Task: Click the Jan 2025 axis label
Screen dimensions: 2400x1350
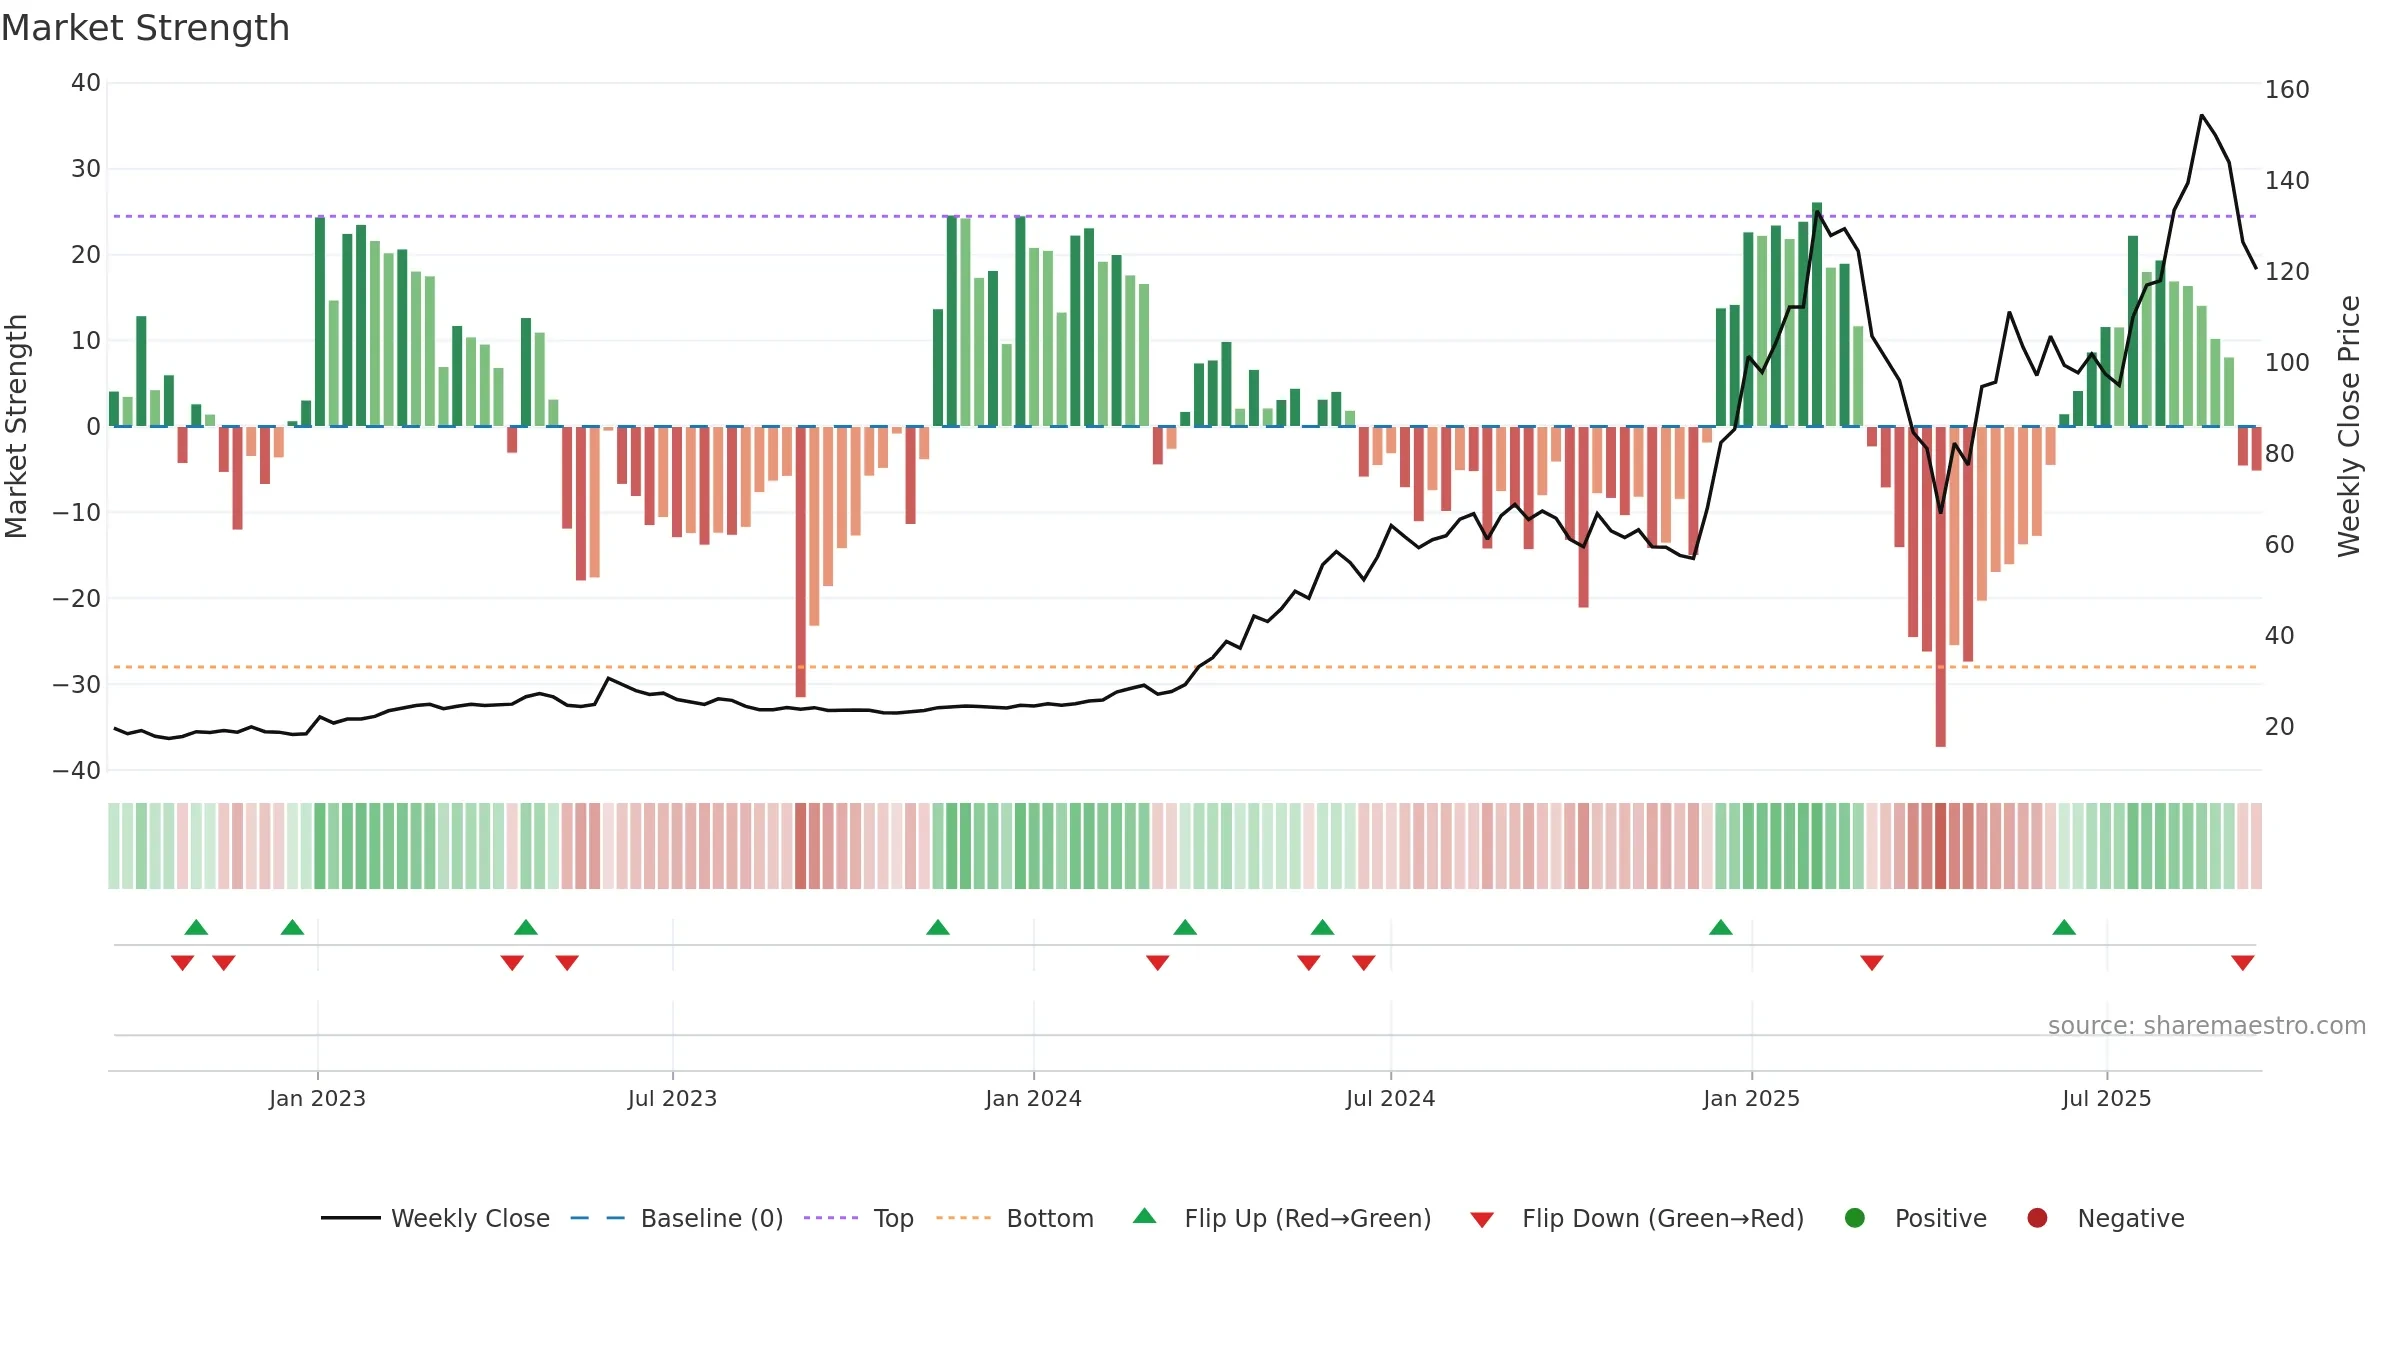Action: 1752,1098
